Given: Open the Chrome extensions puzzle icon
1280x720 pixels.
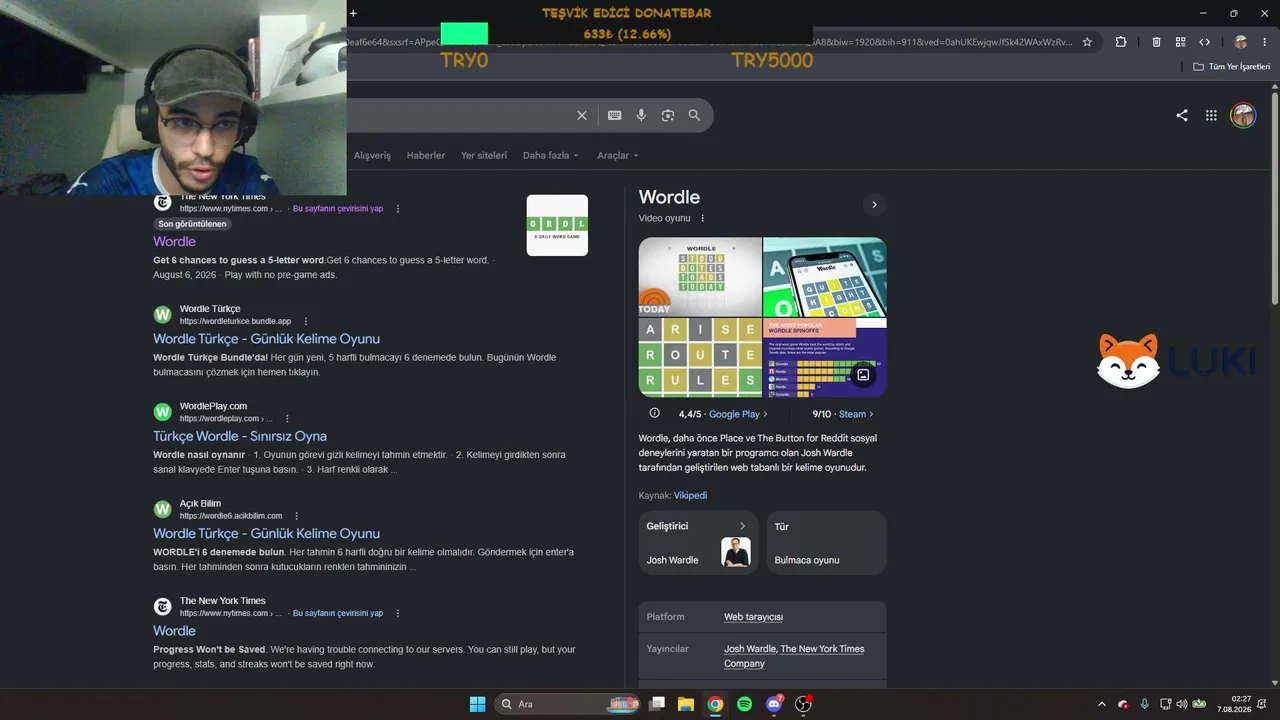Looking at the screenshot, I should 1121,42.
